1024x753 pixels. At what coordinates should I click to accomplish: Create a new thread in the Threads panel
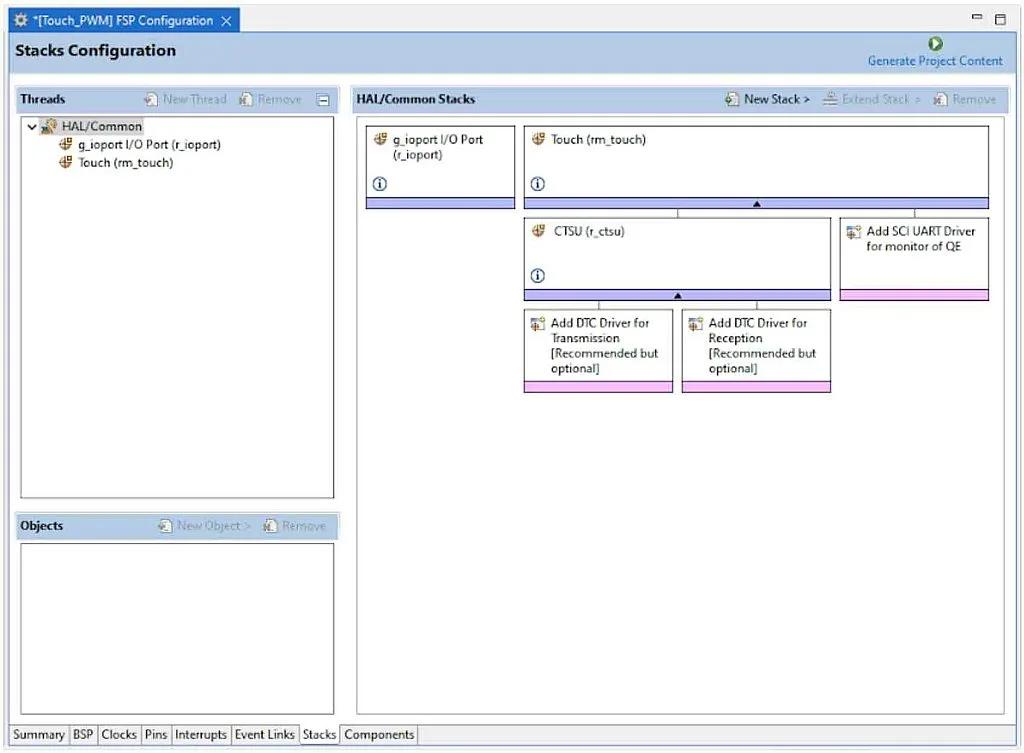coord(185,98)
